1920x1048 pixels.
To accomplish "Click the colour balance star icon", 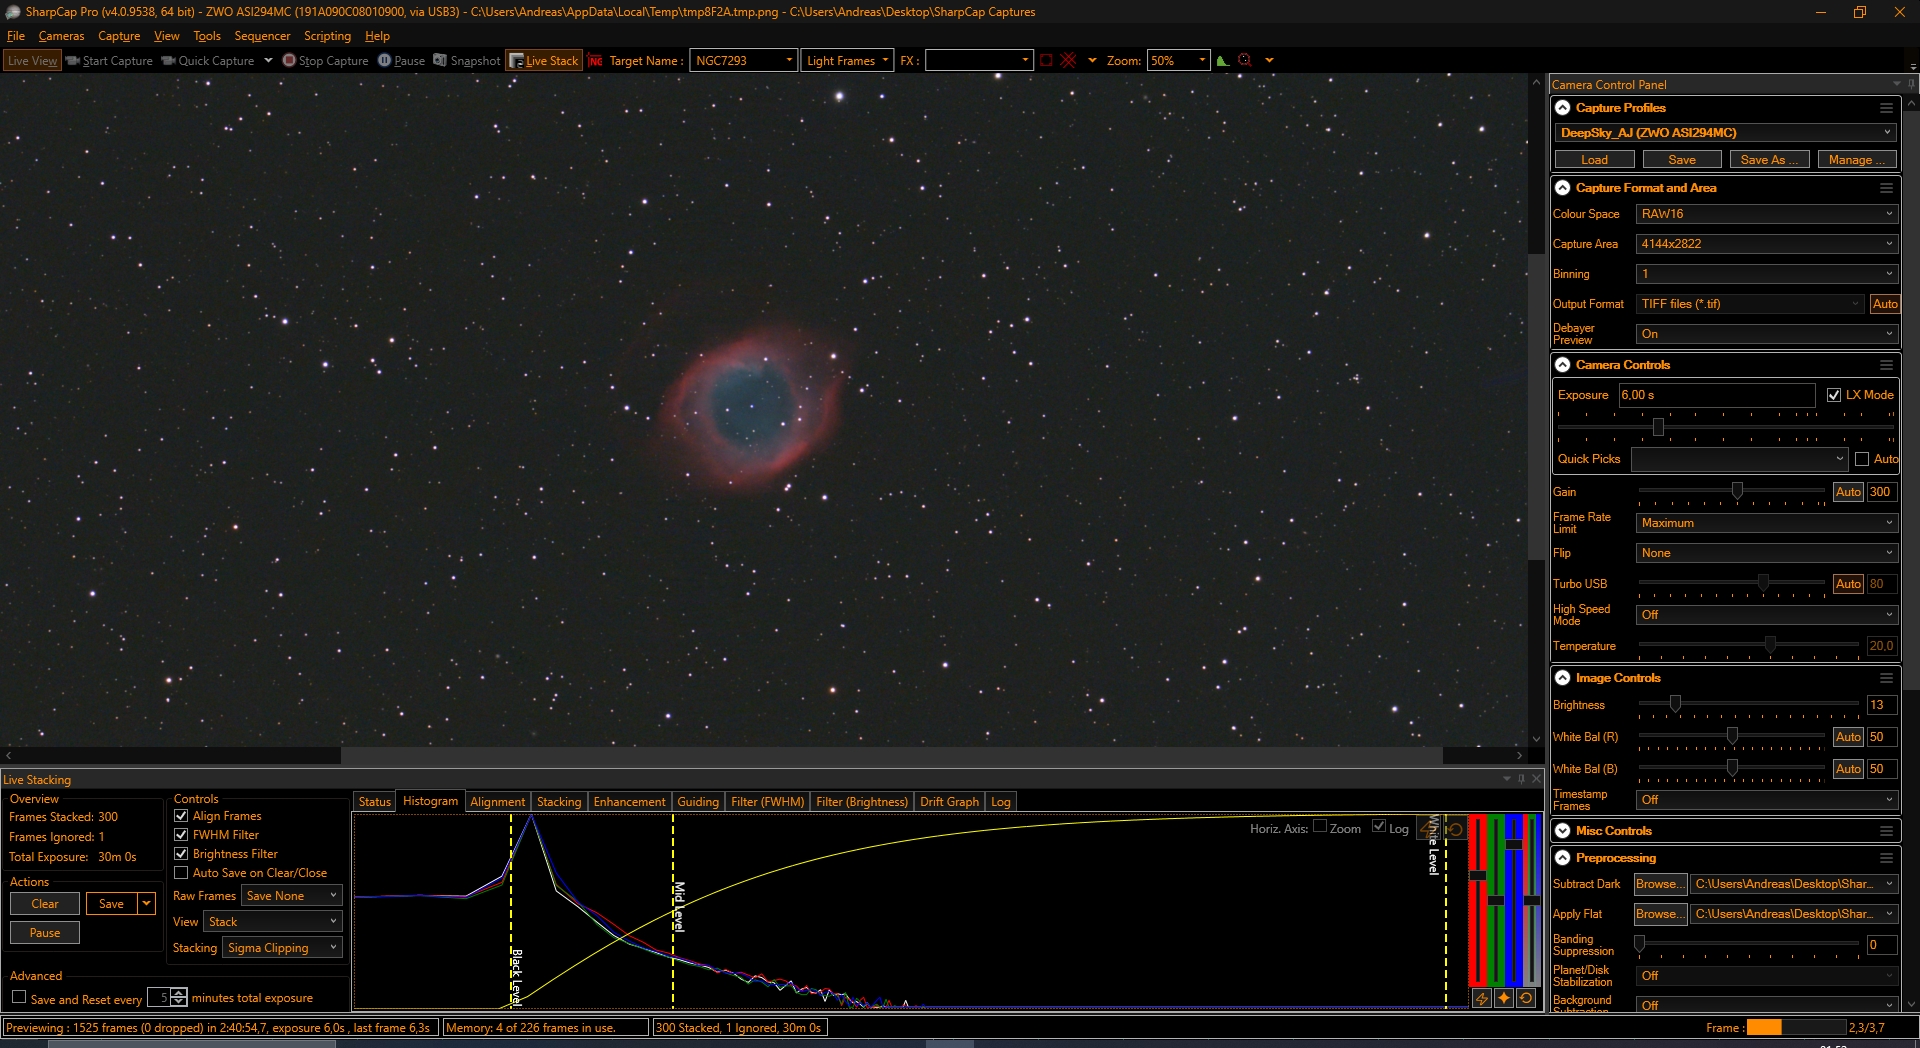I will pos(1504,998).
